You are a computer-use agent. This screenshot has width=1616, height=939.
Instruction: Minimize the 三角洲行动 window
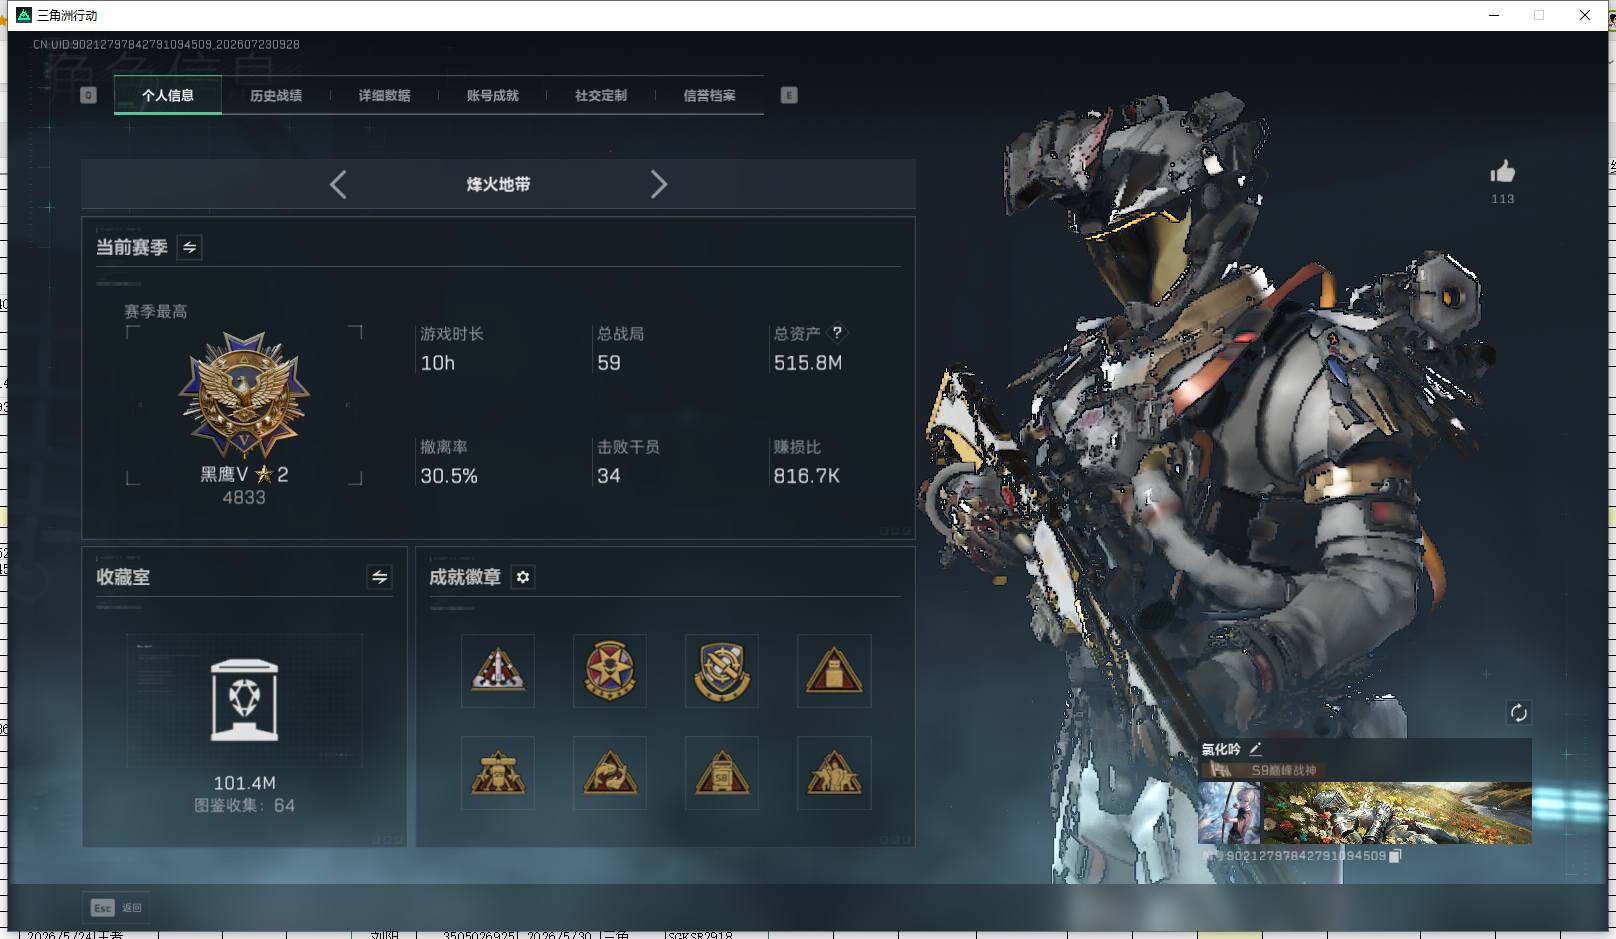pos(1494,15)
